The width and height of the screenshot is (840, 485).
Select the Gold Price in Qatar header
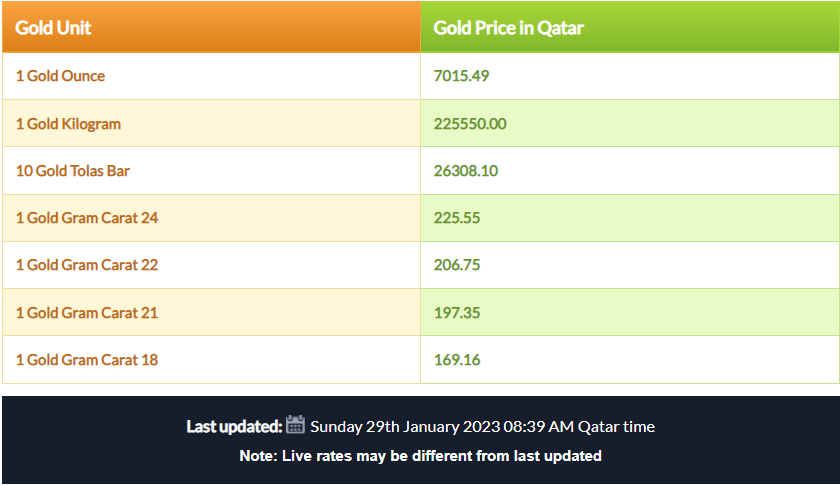(508, 28)
